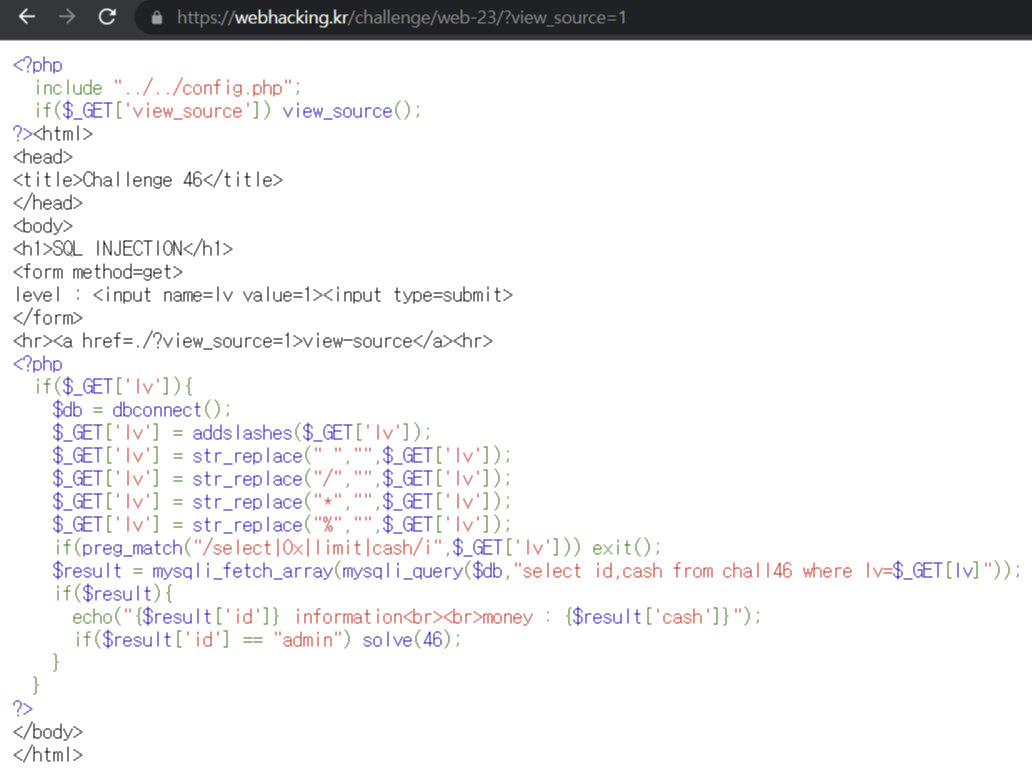The width and height of the screenshot is (1032, 781).
Task: Open site security info via the lock icon
Action: click(x=157, y=18)
